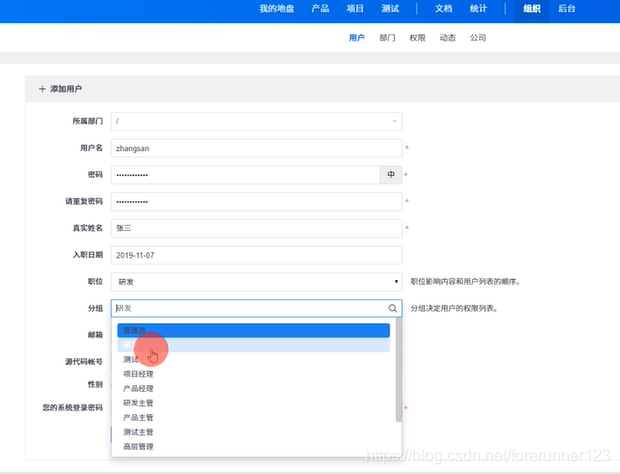Click the plus icon beside 添加用户
The height and width of the screenshot is (474, 620).
pos(42,89)
